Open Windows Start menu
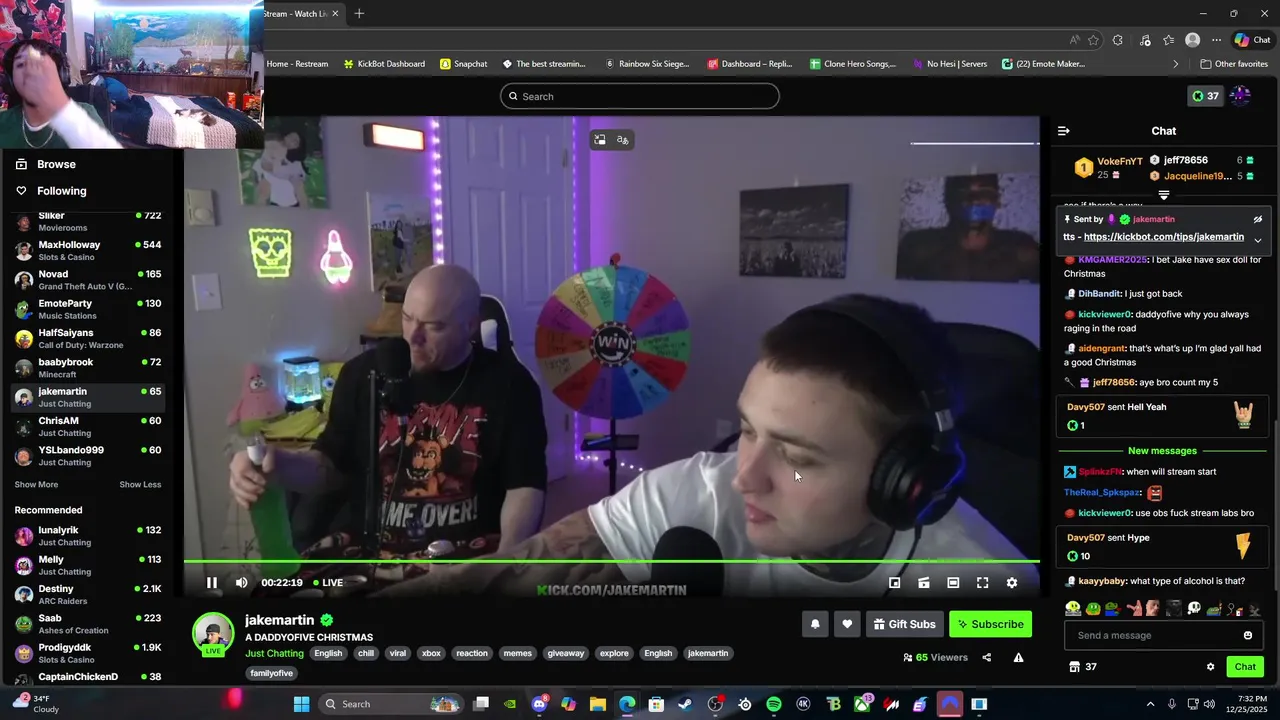The image size is (1280, 720). click(301, 704)
